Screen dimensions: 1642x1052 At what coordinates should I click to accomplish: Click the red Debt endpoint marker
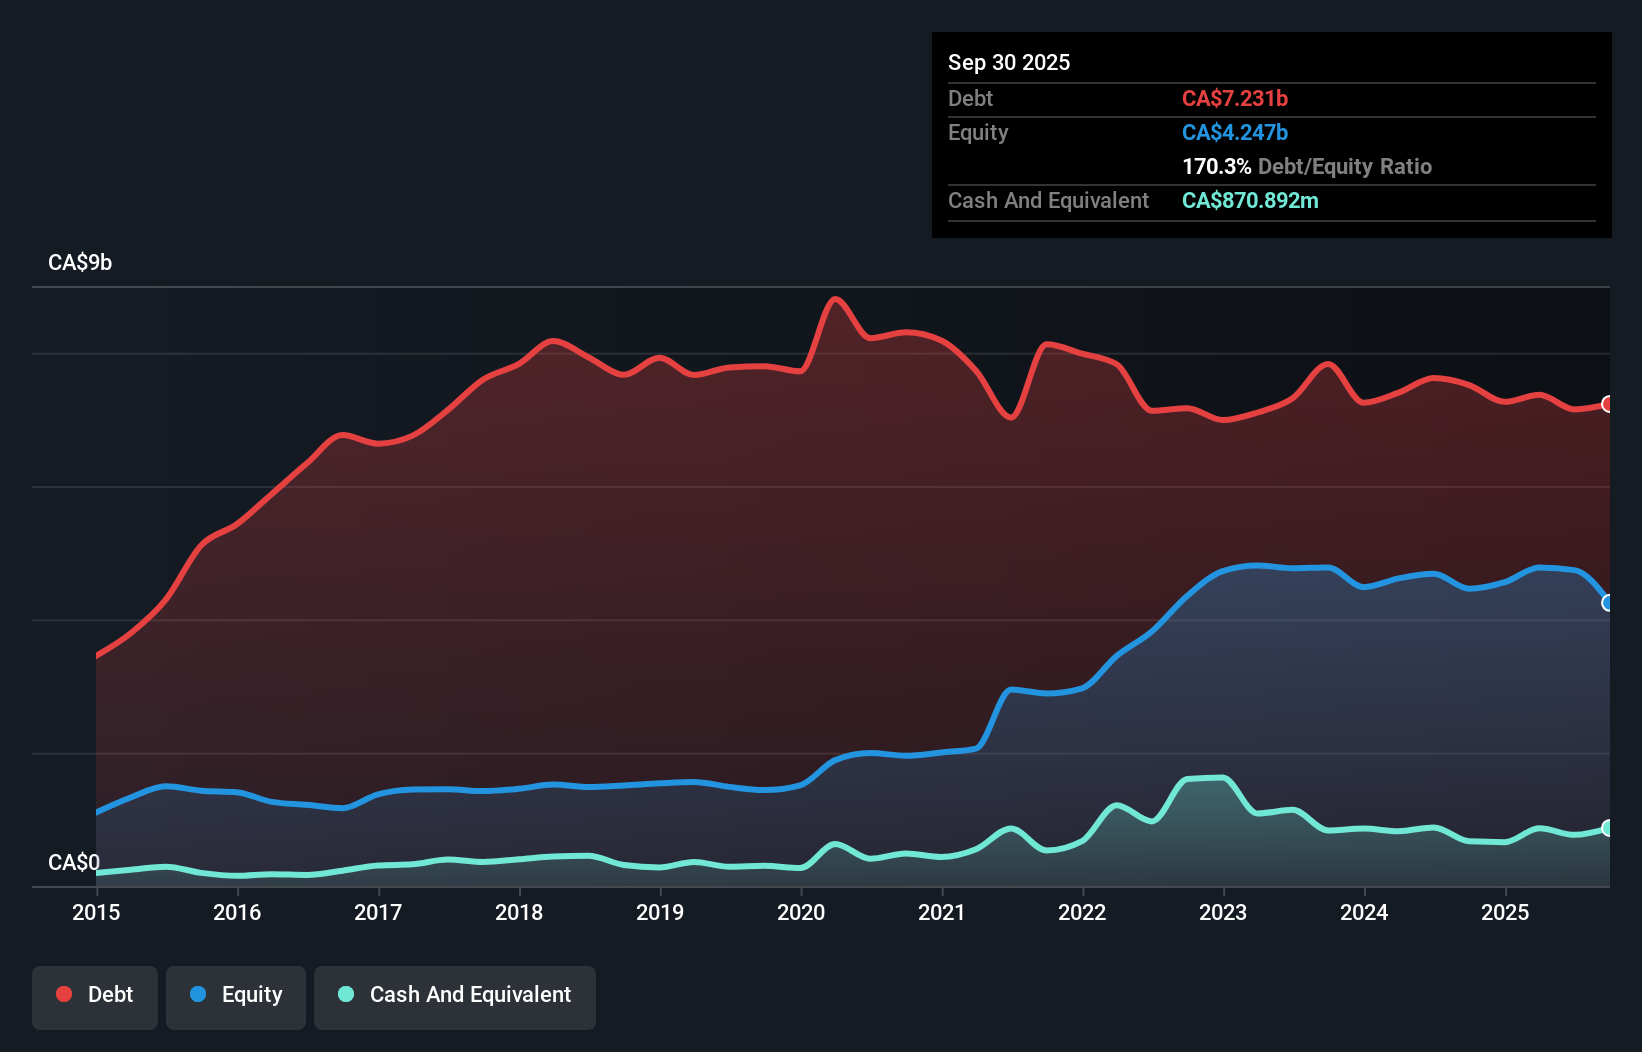[x=1608, y=404]
